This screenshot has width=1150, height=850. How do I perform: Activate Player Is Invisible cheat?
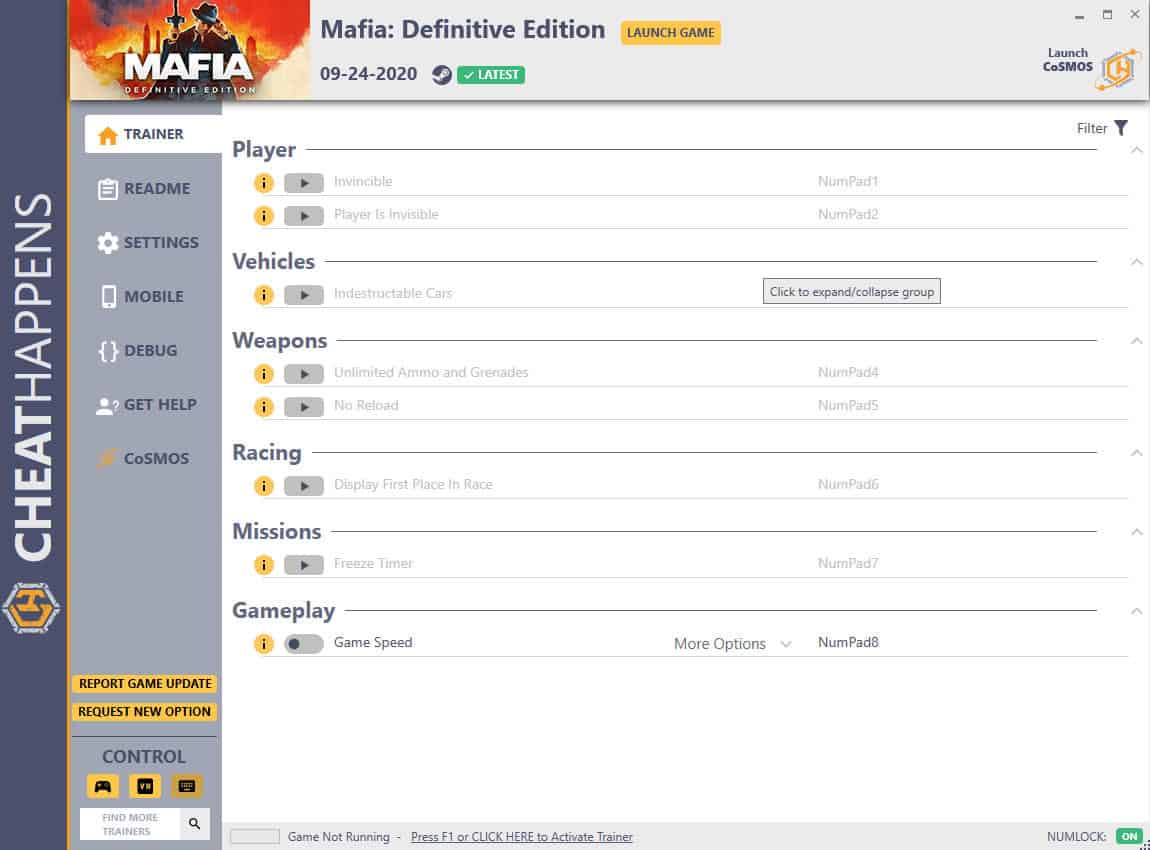304,216
